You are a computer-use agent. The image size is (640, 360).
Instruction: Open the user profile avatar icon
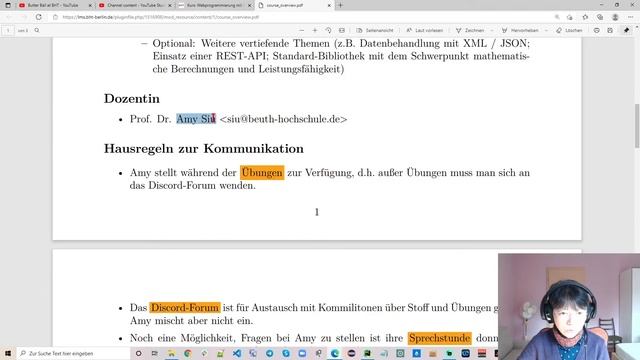click(x=615, y=17)
